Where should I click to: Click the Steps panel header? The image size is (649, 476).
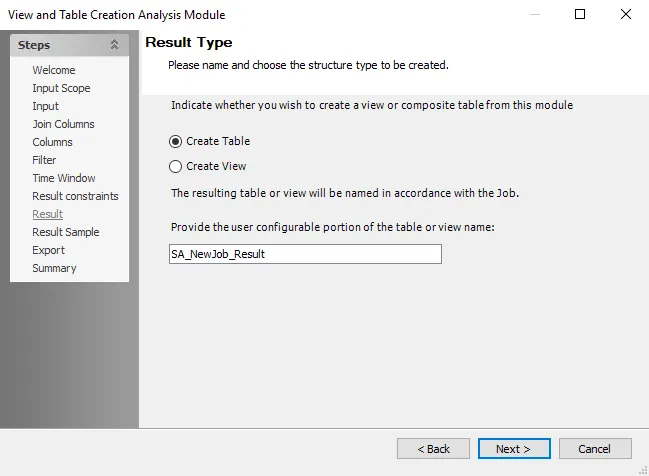[x=70, y=45]
